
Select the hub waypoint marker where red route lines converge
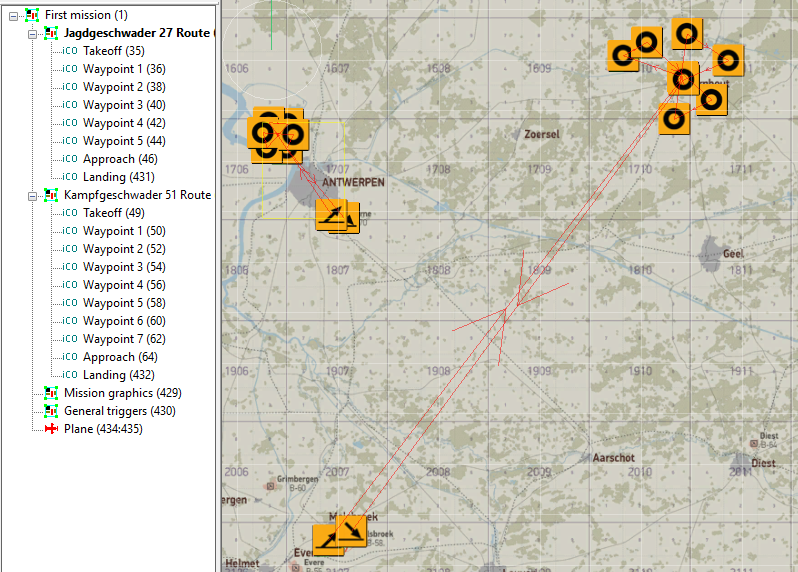[x=683, y=79]
